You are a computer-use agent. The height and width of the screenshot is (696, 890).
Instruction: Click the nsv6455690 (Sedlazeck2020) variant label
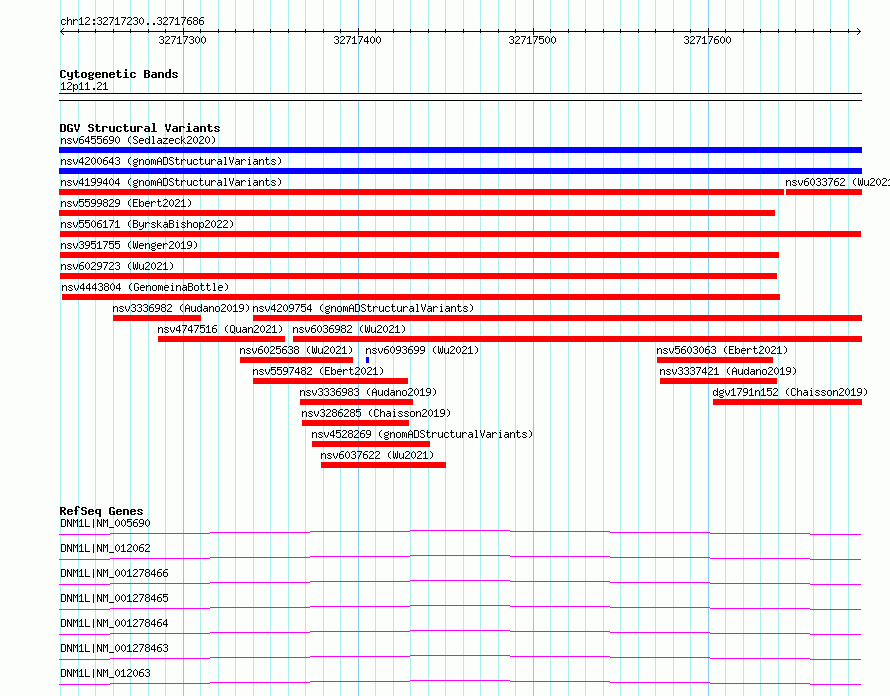(138, 140)
